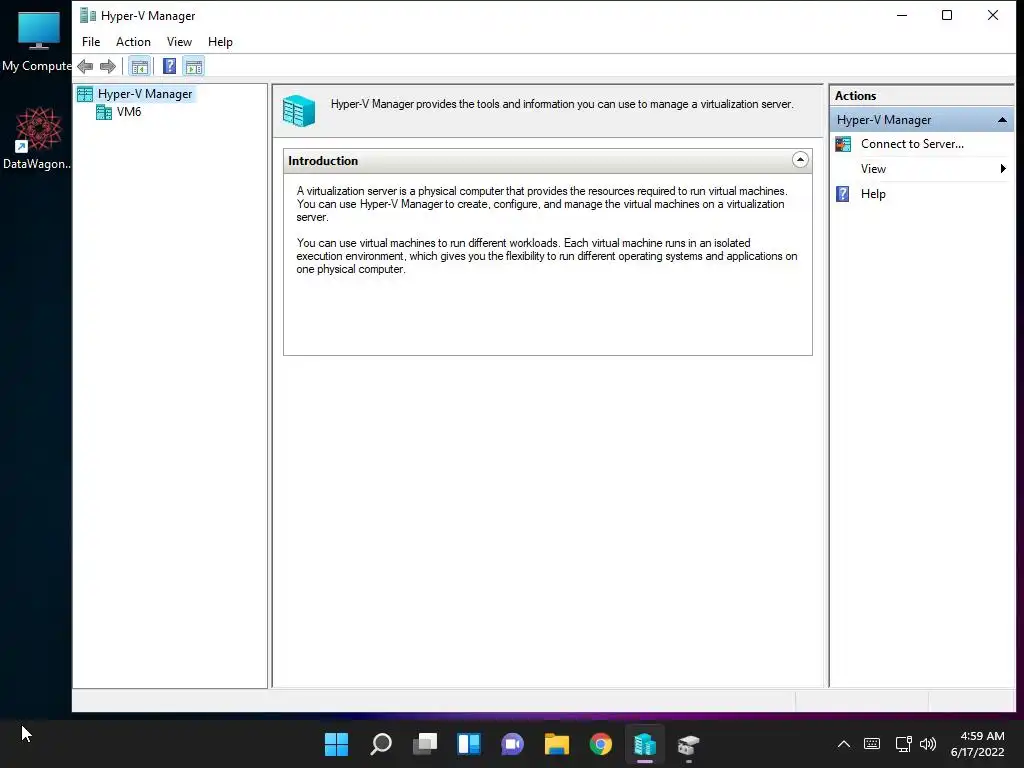Screen dimensions: 1024x768
Task: Open volume control tray icon
Action: click(927, 744)
